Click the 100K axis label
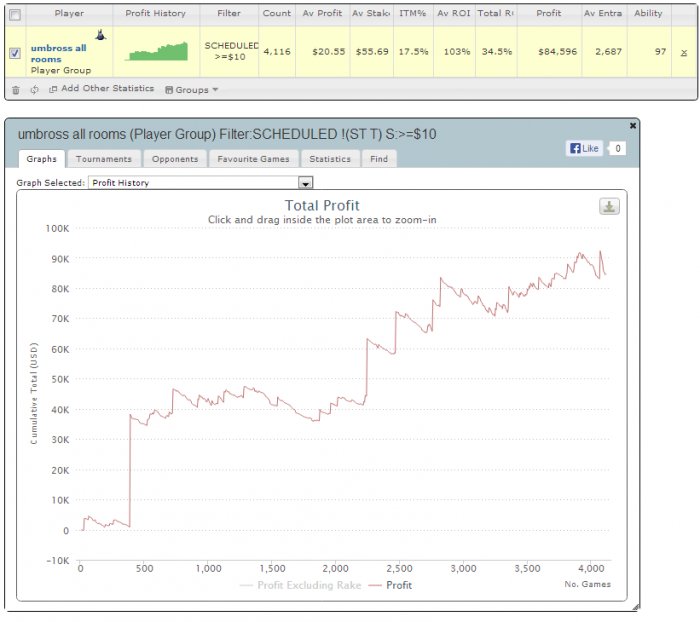This screenshot has width=700, height=622. 57,229
